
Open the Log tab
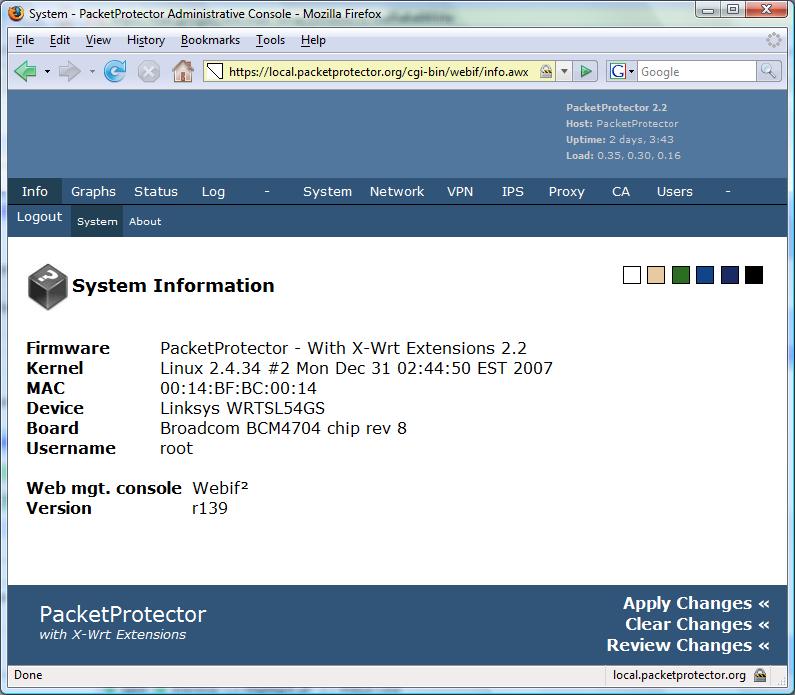coord(213,192)
